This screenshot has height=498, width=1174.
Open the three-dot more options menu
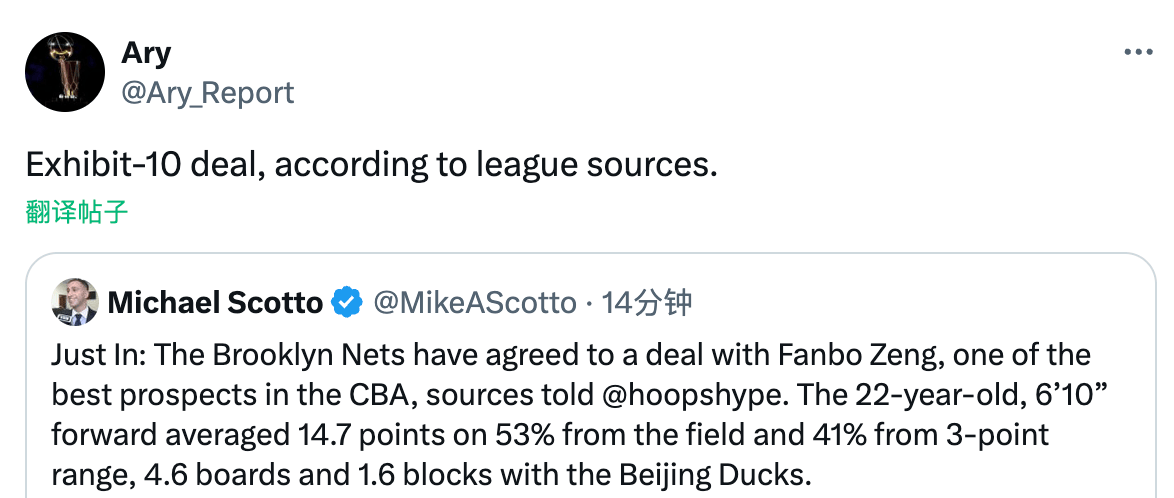tap(1138, 53)
